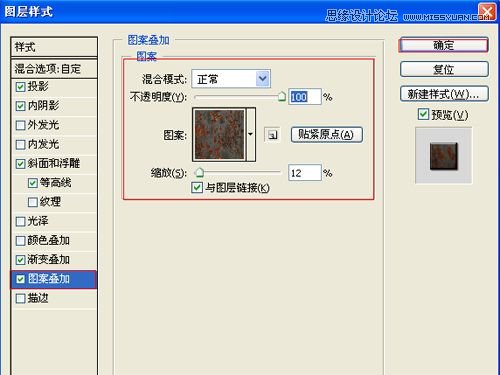Image resolution: width=500 pixels, height=375 pixels.
Task: Click the 复位 reset button
Action: click(x=444, y=69)
